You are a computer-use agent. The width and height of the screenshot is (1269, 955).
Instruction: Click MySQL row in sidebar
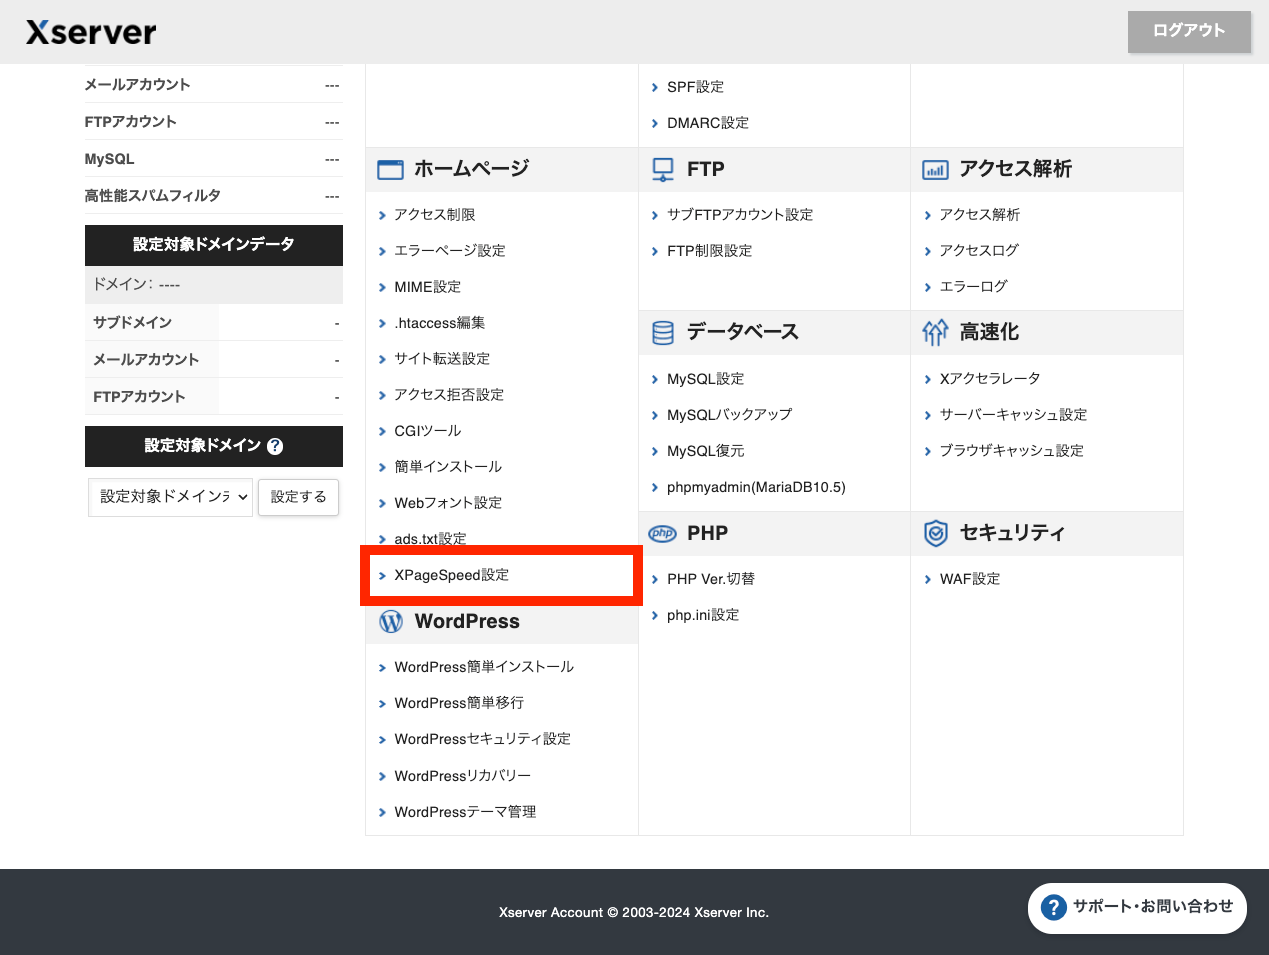click(x=213, y=159)
